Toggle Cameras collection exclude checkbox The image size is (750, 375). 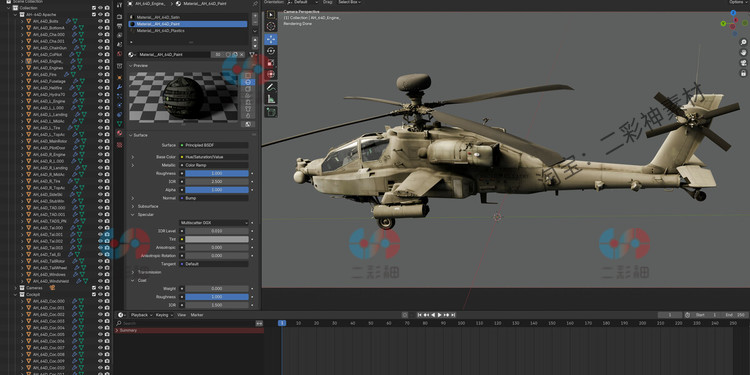(x=94, y=288)
